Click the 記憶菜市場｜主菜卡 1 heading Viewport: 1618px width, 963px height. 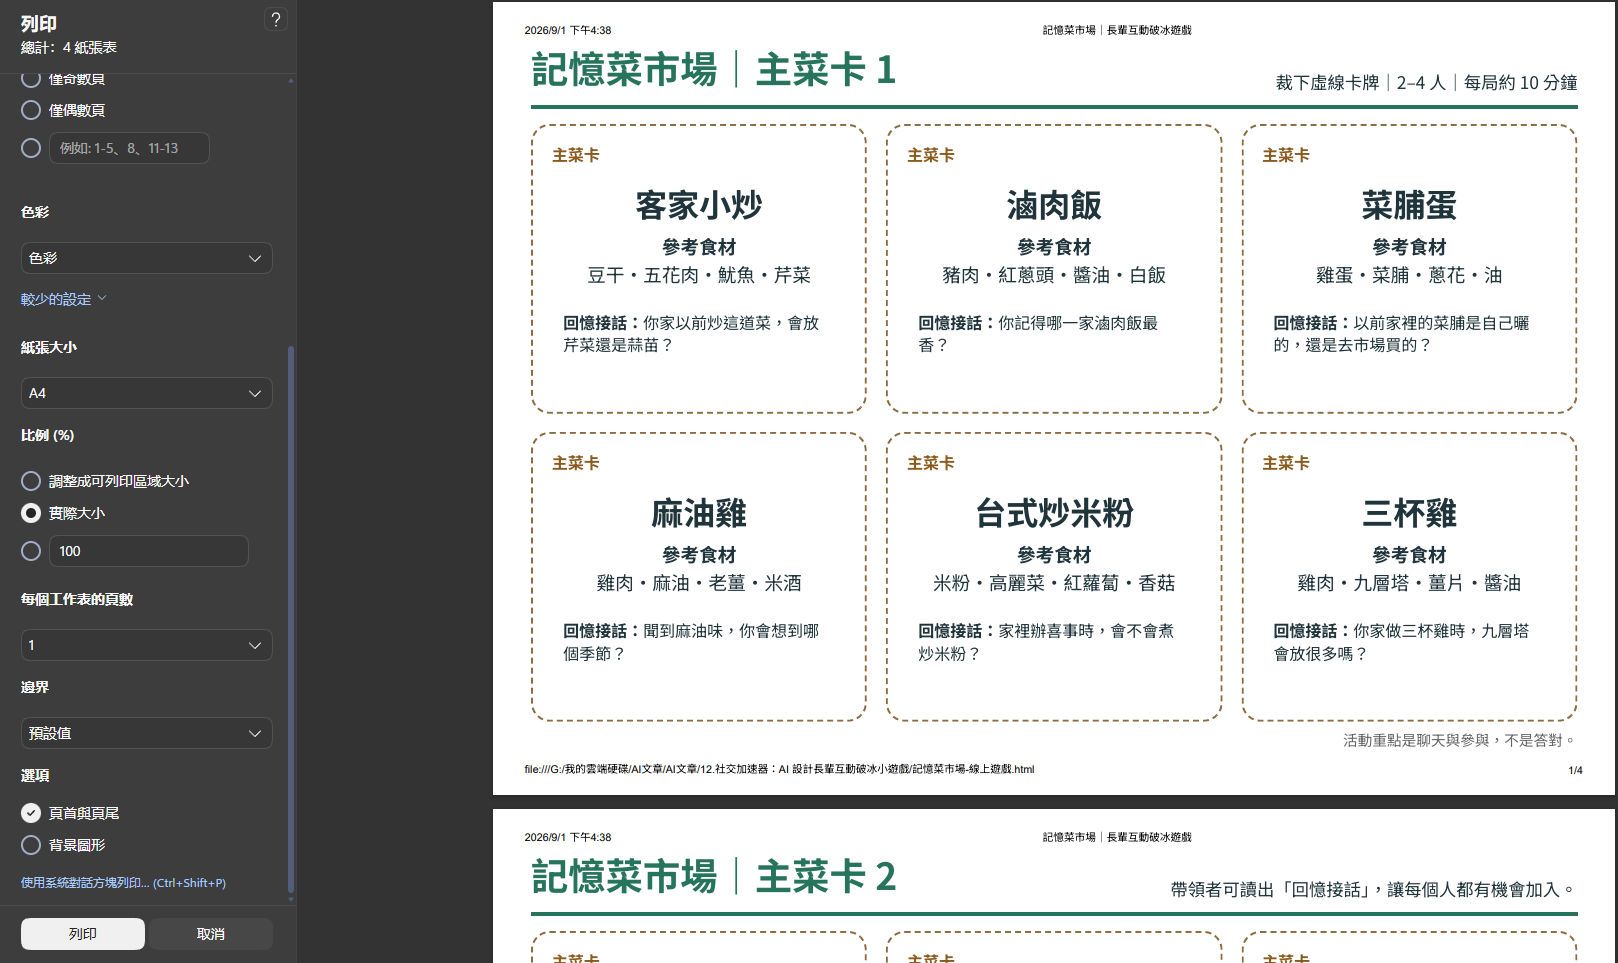714,70
